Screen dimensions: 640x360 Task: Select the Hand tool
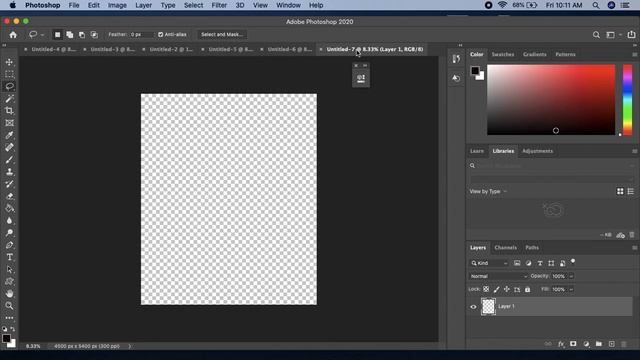pyautogui.click(x=9, y=293)
